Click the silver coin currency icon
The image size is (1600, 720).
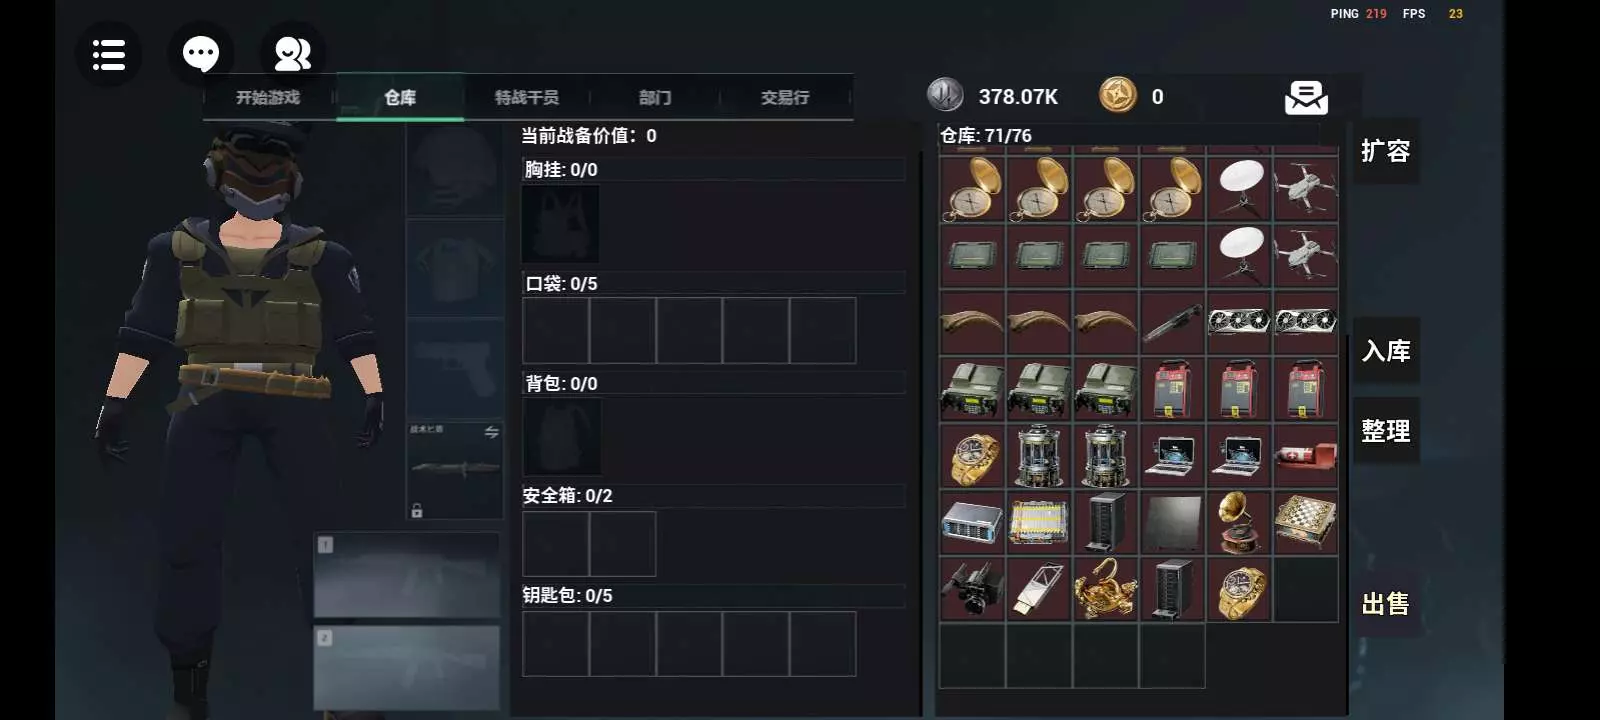pos(945,95)
